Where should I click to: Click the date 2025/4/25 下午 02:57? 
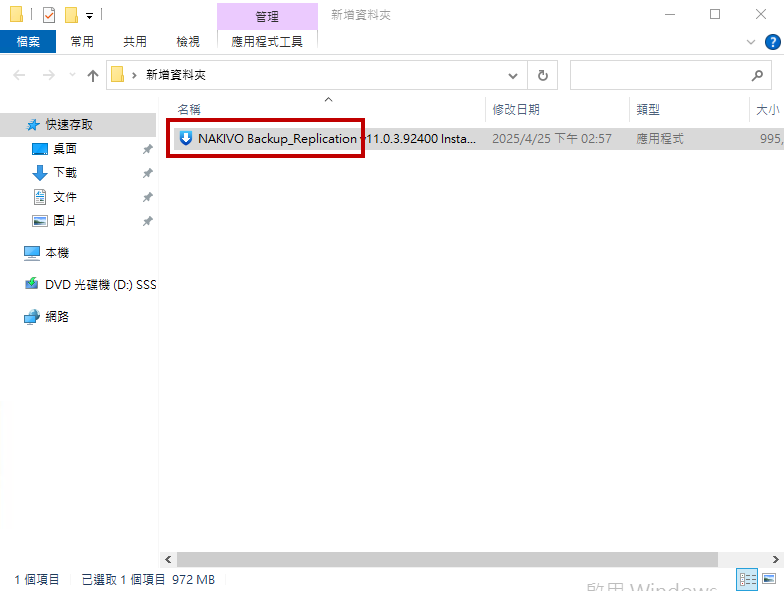tap(552, 138)
